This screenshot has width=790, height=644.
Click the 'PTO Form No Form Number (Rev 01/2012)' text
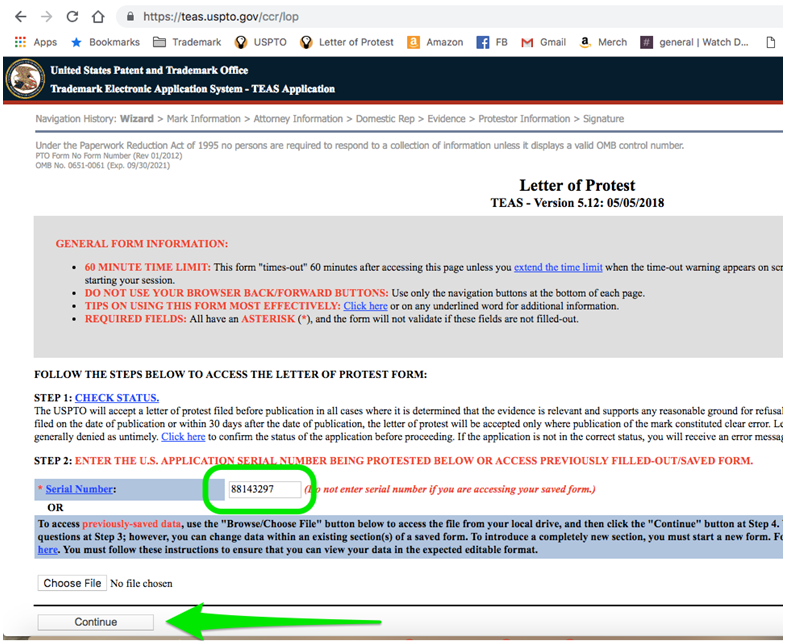pyautogui.click(x=109, y=156)
